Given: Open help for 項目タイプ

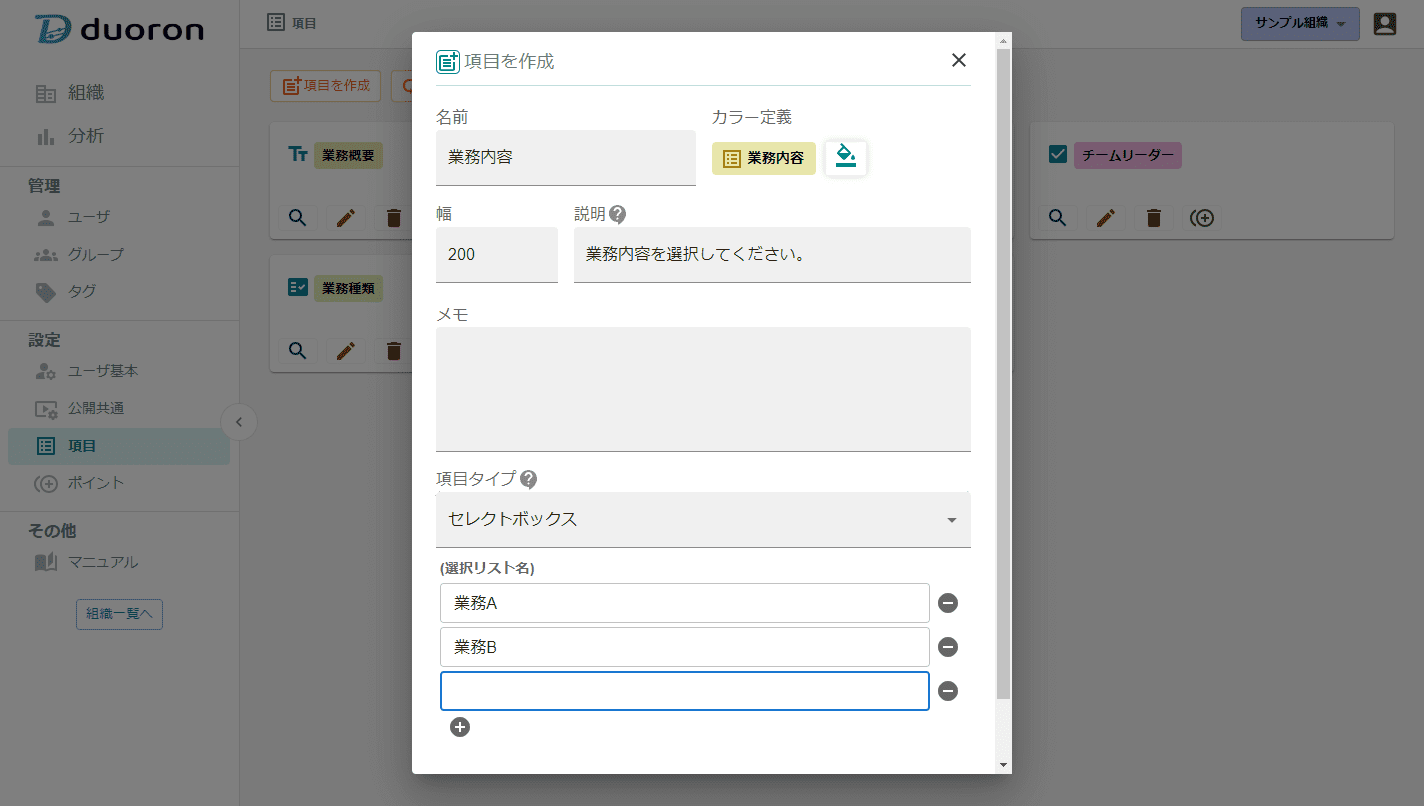Looking at the screenshot, I should pyautogui.click(x=528, y=479).
